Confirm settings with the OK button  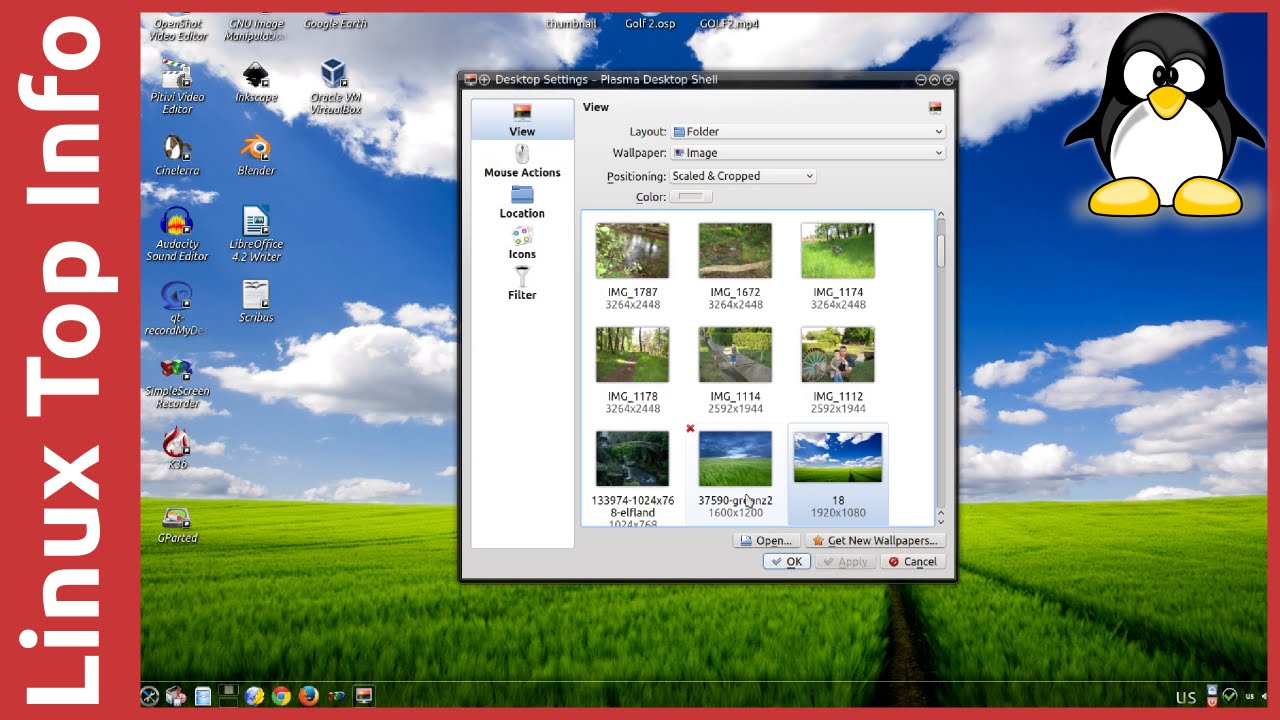786,562
